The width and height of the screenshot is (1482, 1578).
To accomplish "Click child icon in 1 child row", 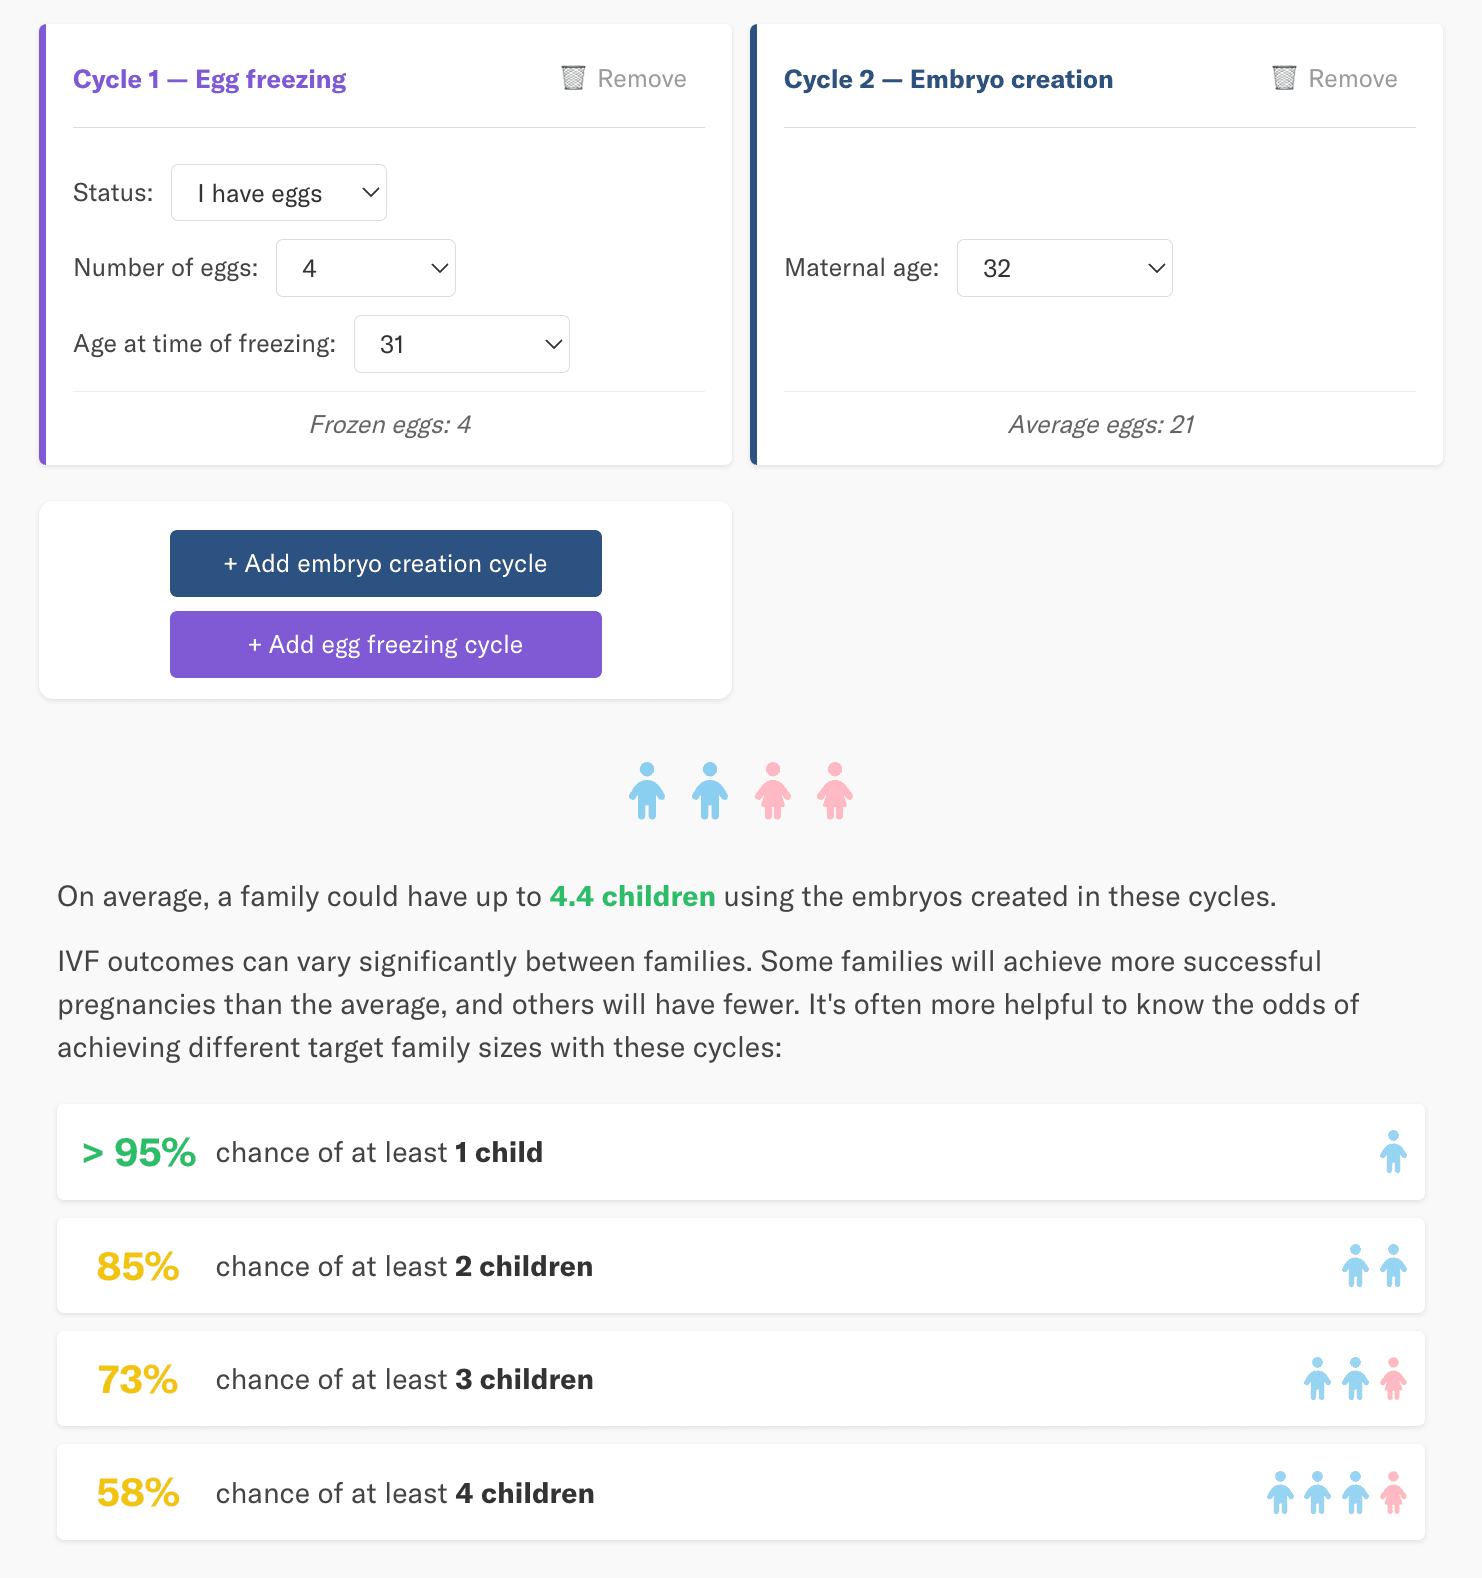I will pos(1393,1152).
